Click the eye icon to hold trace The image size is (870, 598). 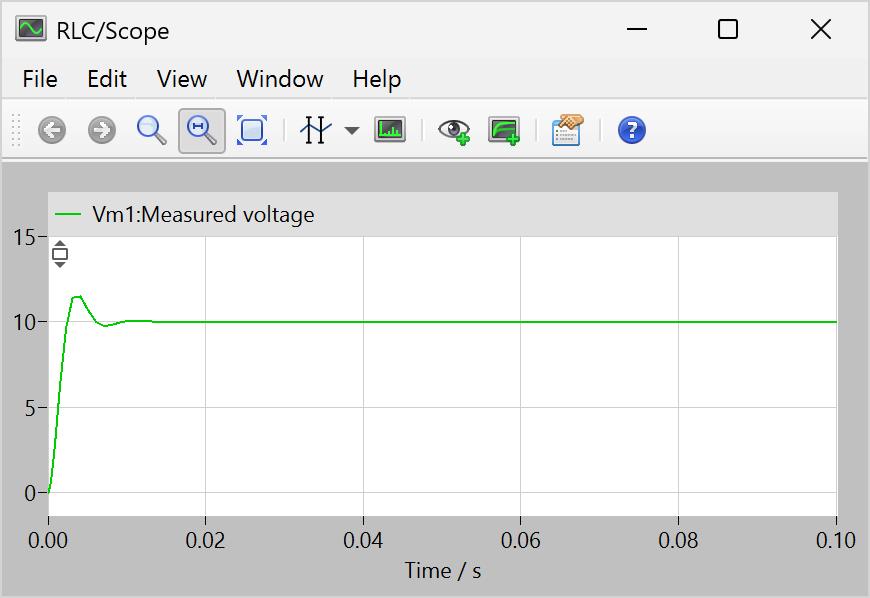454,130
